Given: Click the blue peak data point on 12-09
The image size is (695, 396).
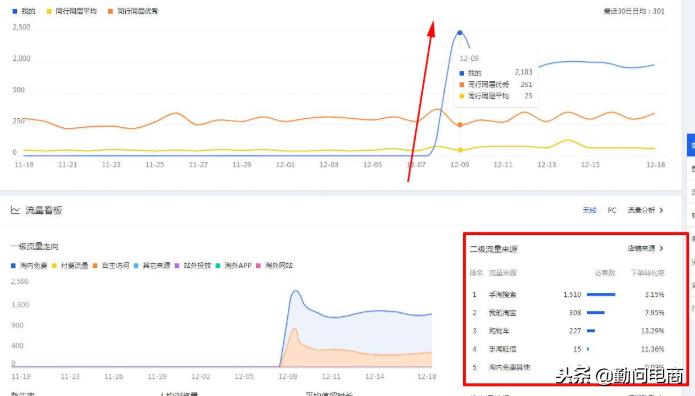Looking at the screenshot, I should point(460,32).
